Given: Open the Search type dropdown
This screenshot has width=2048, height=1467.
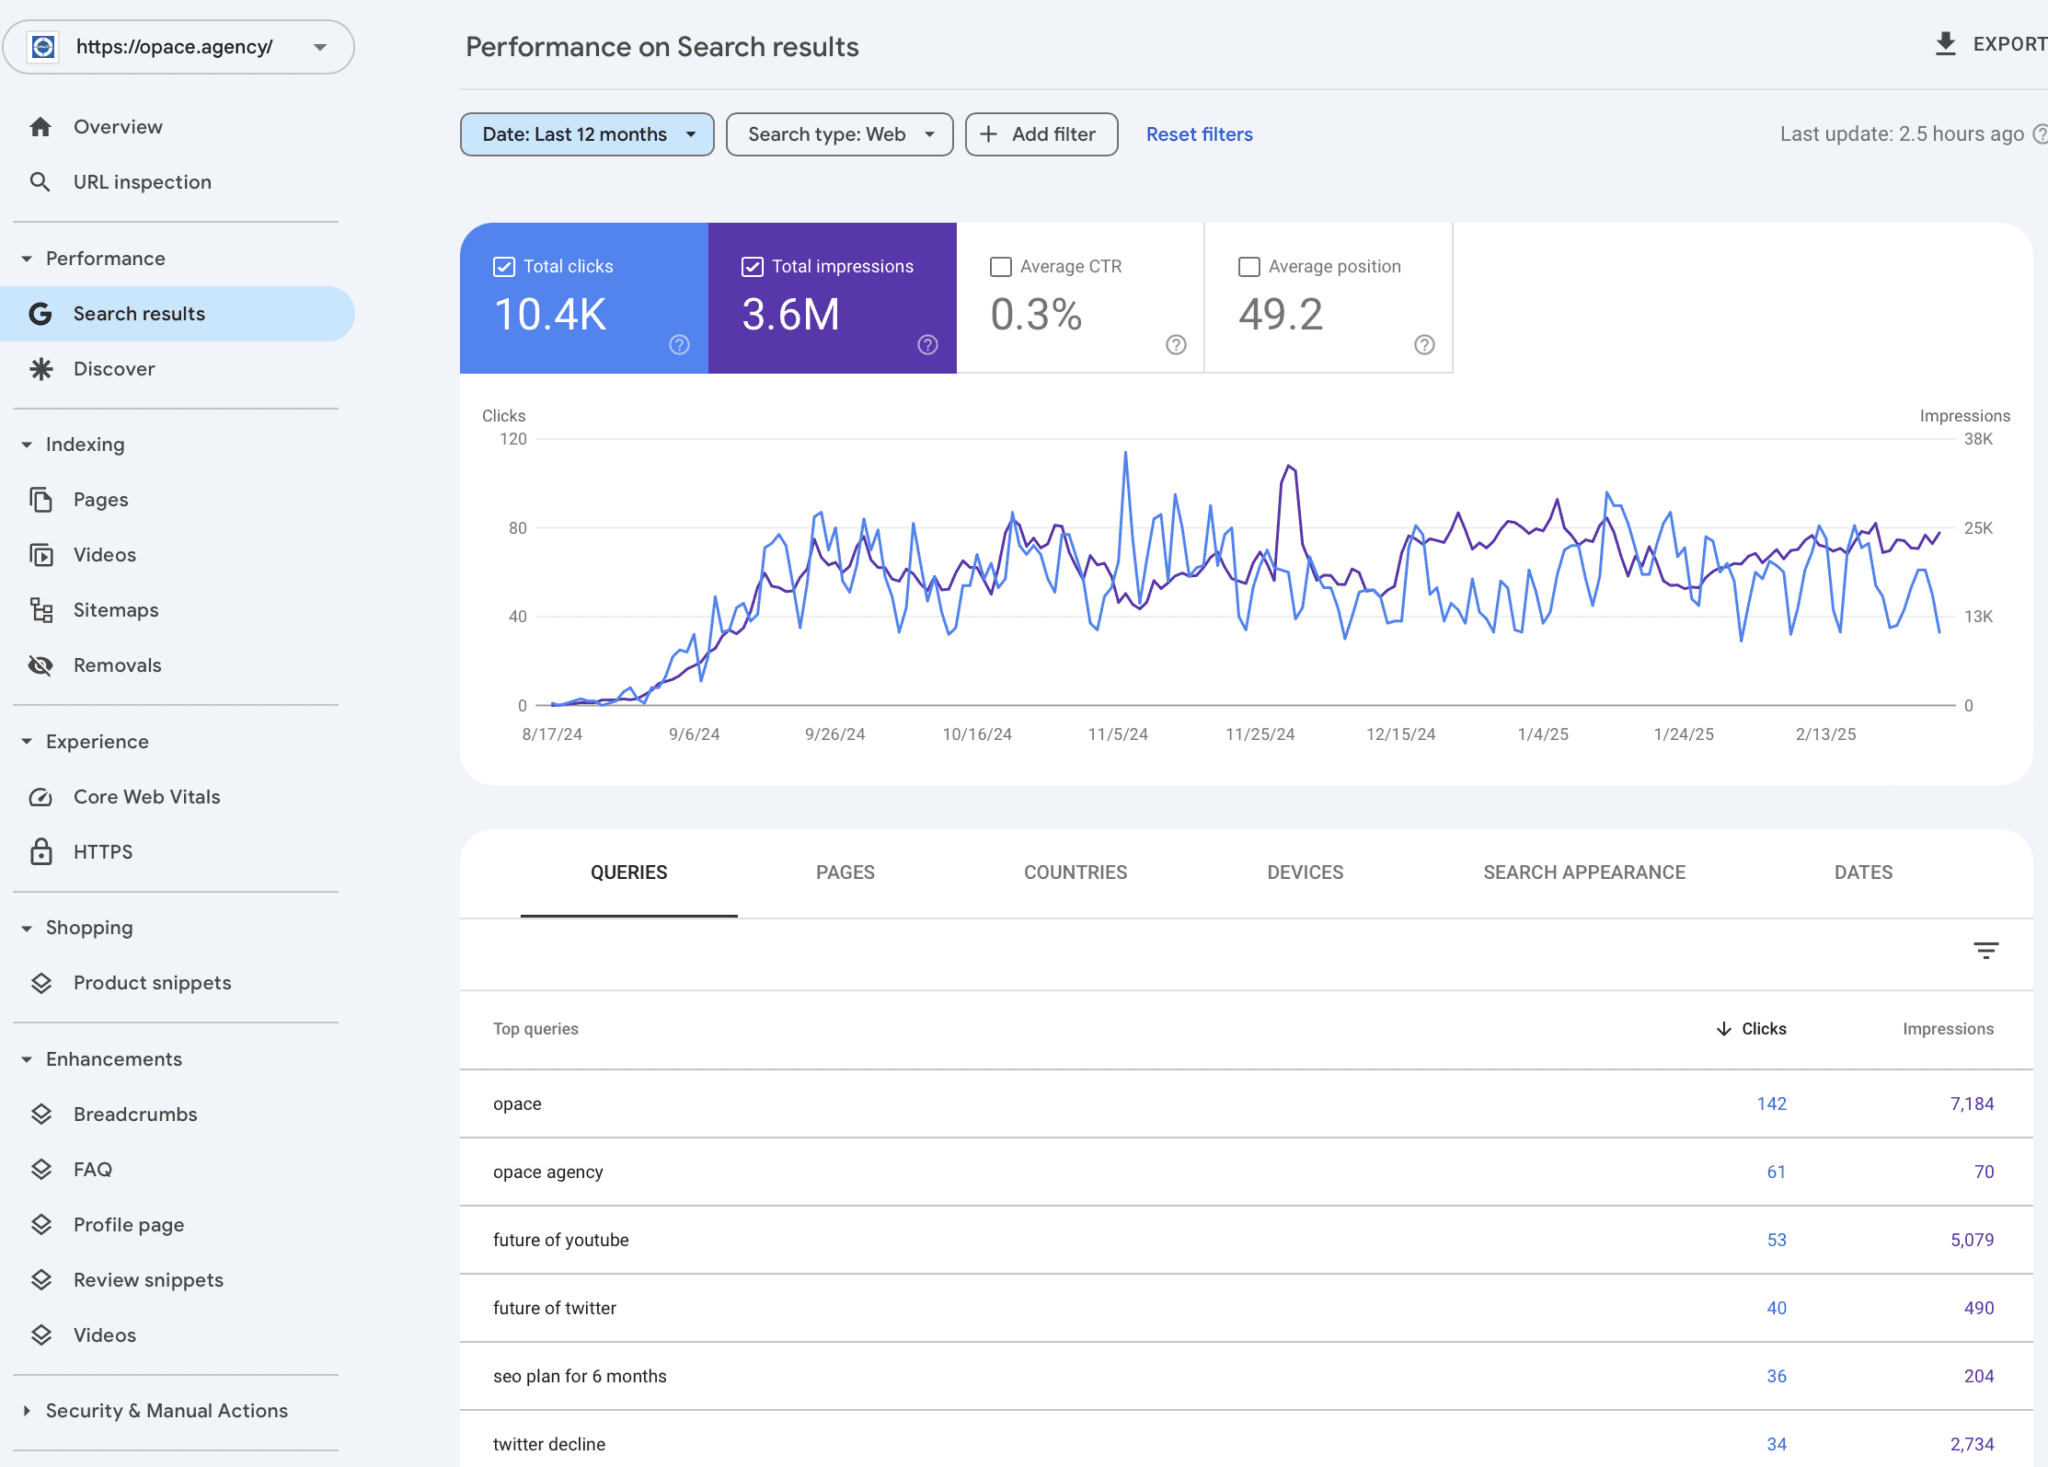Looking at the screenshot, I should tap(839, 134).
